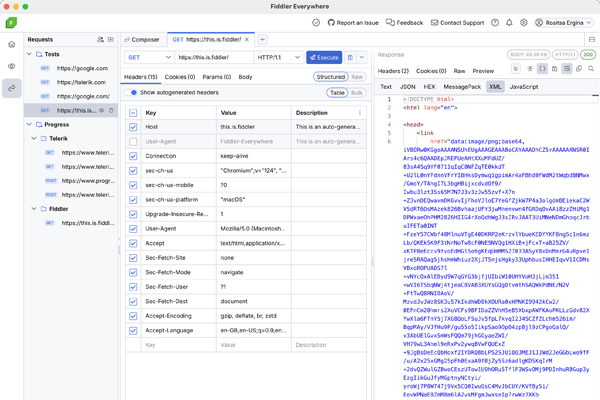
Task: Open the Home view in the sidebar
Action: (x=11, y=44)
